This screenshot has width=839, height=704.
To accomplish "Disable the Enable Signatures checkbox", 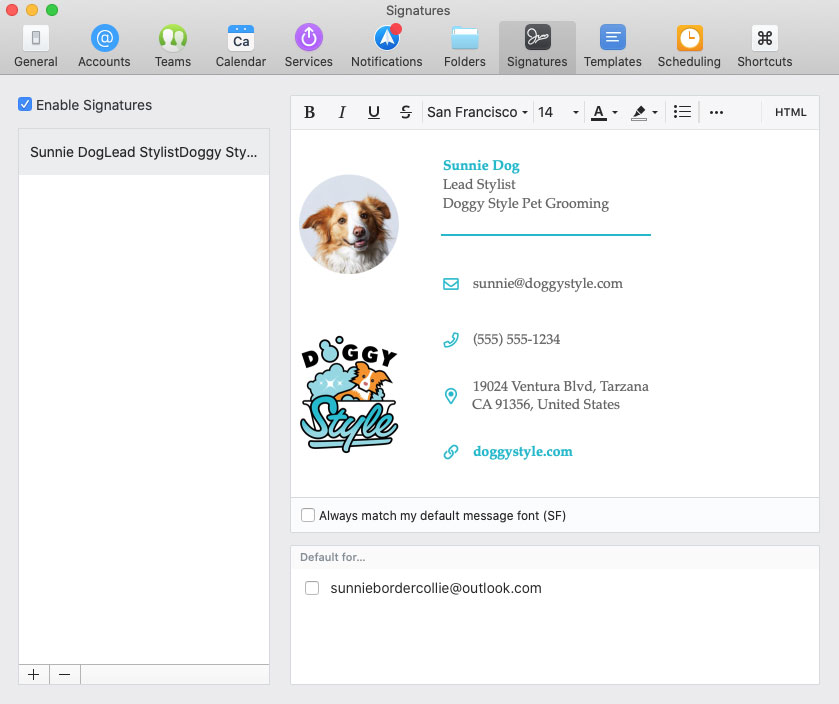I will coord(25,105).
